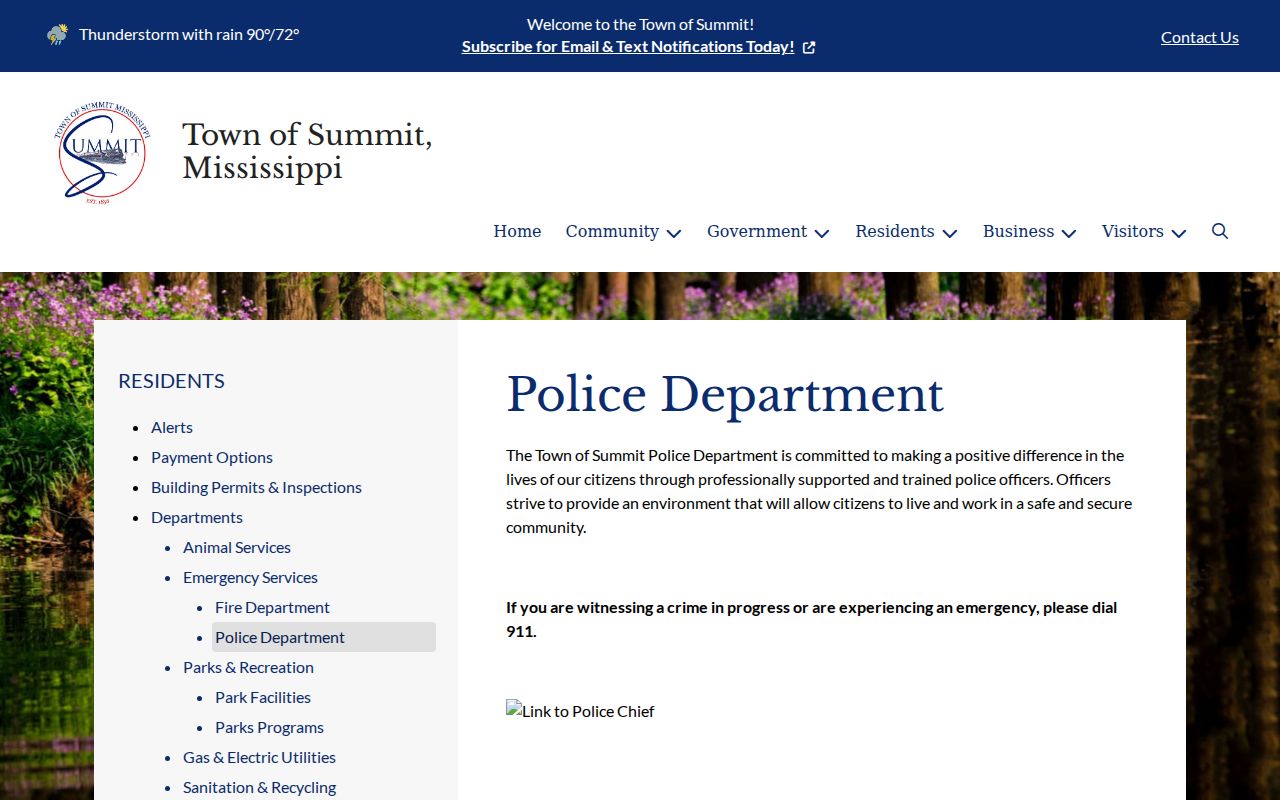Subscribe for Email & Text Notifications
This screenshot has width=1280, height=800.
pyautogui.click(x=628, y=47)
